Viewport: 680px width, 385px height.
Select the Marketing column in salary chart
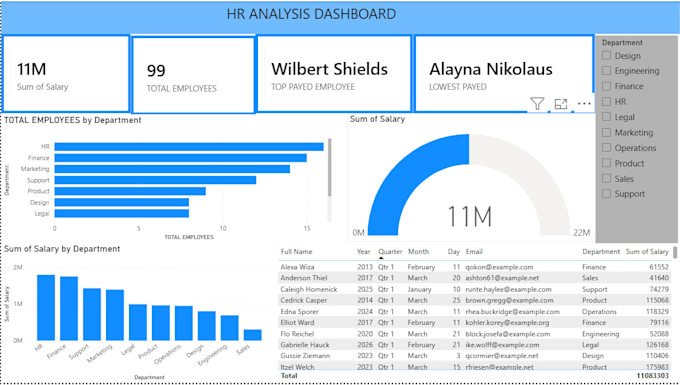115,315
